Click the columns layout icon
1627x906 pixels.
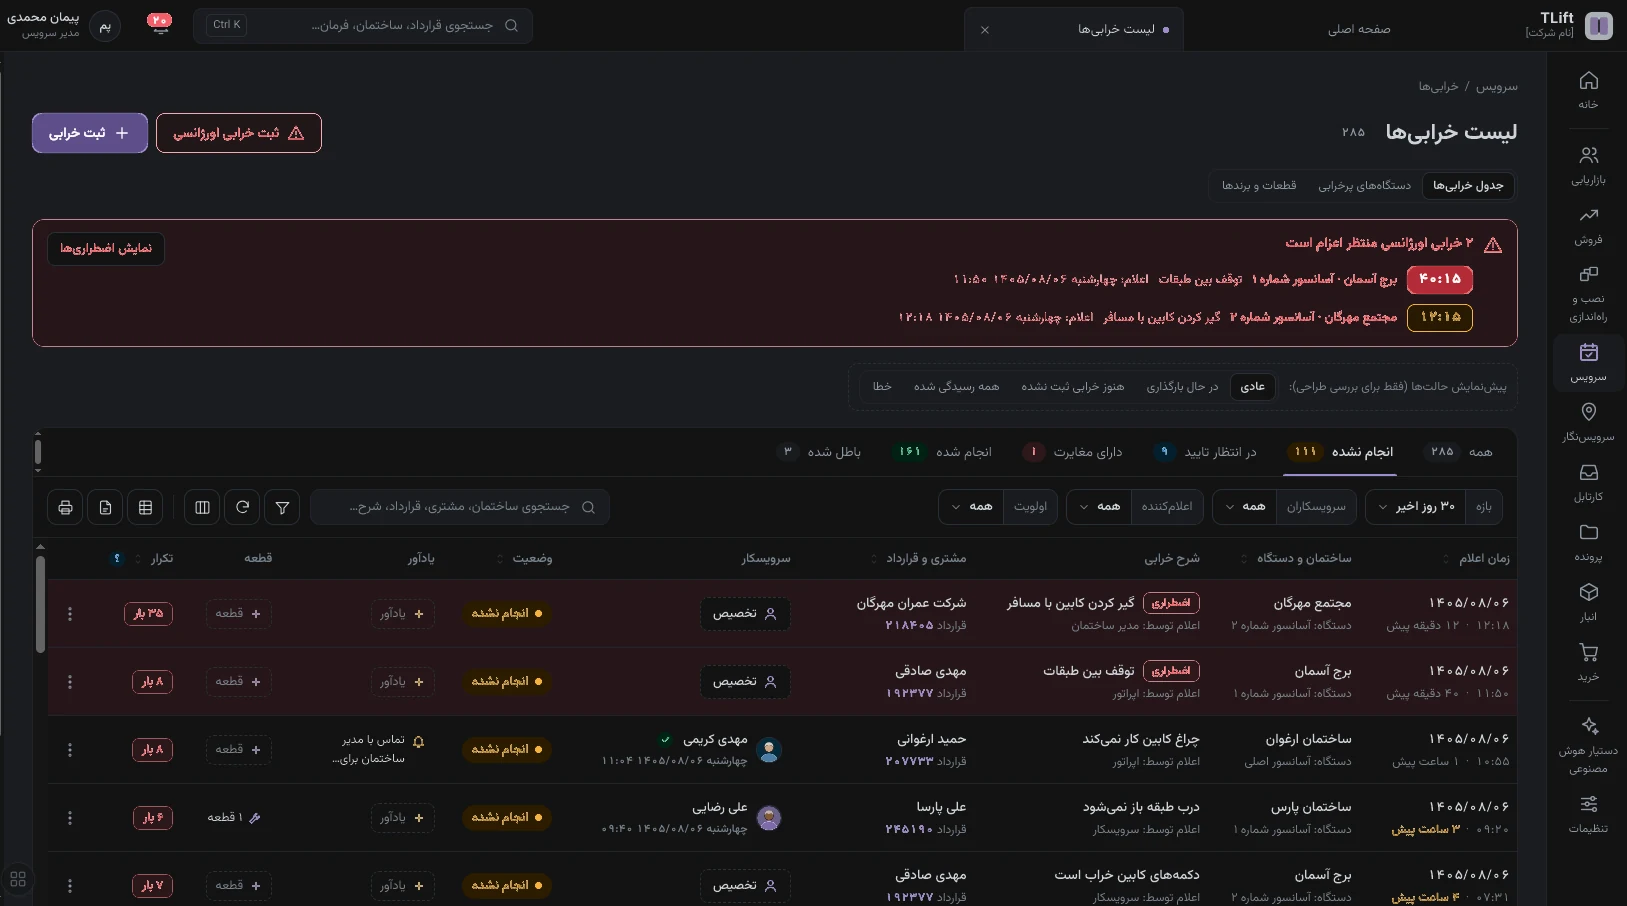point(202,507)
